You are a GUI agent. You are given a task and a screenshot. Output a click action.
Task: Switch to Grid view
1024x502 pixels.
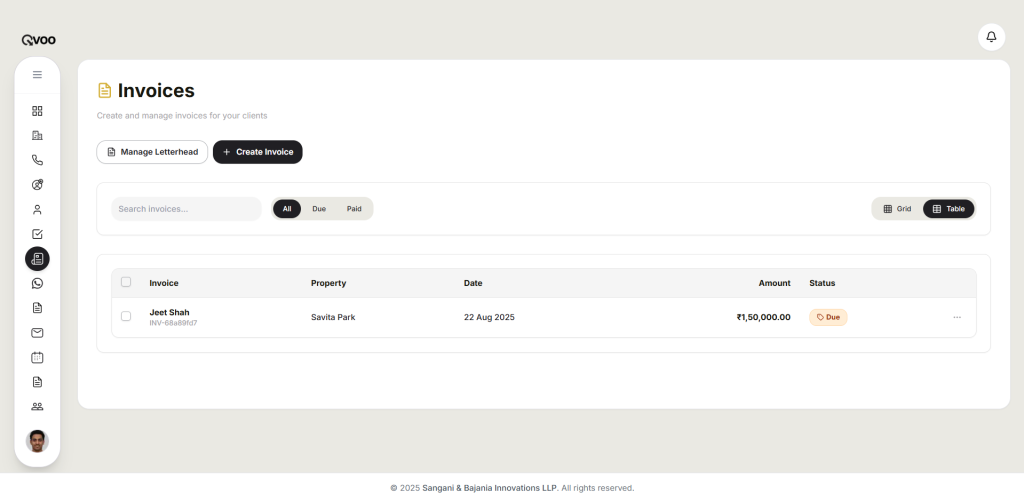(897, 209)
